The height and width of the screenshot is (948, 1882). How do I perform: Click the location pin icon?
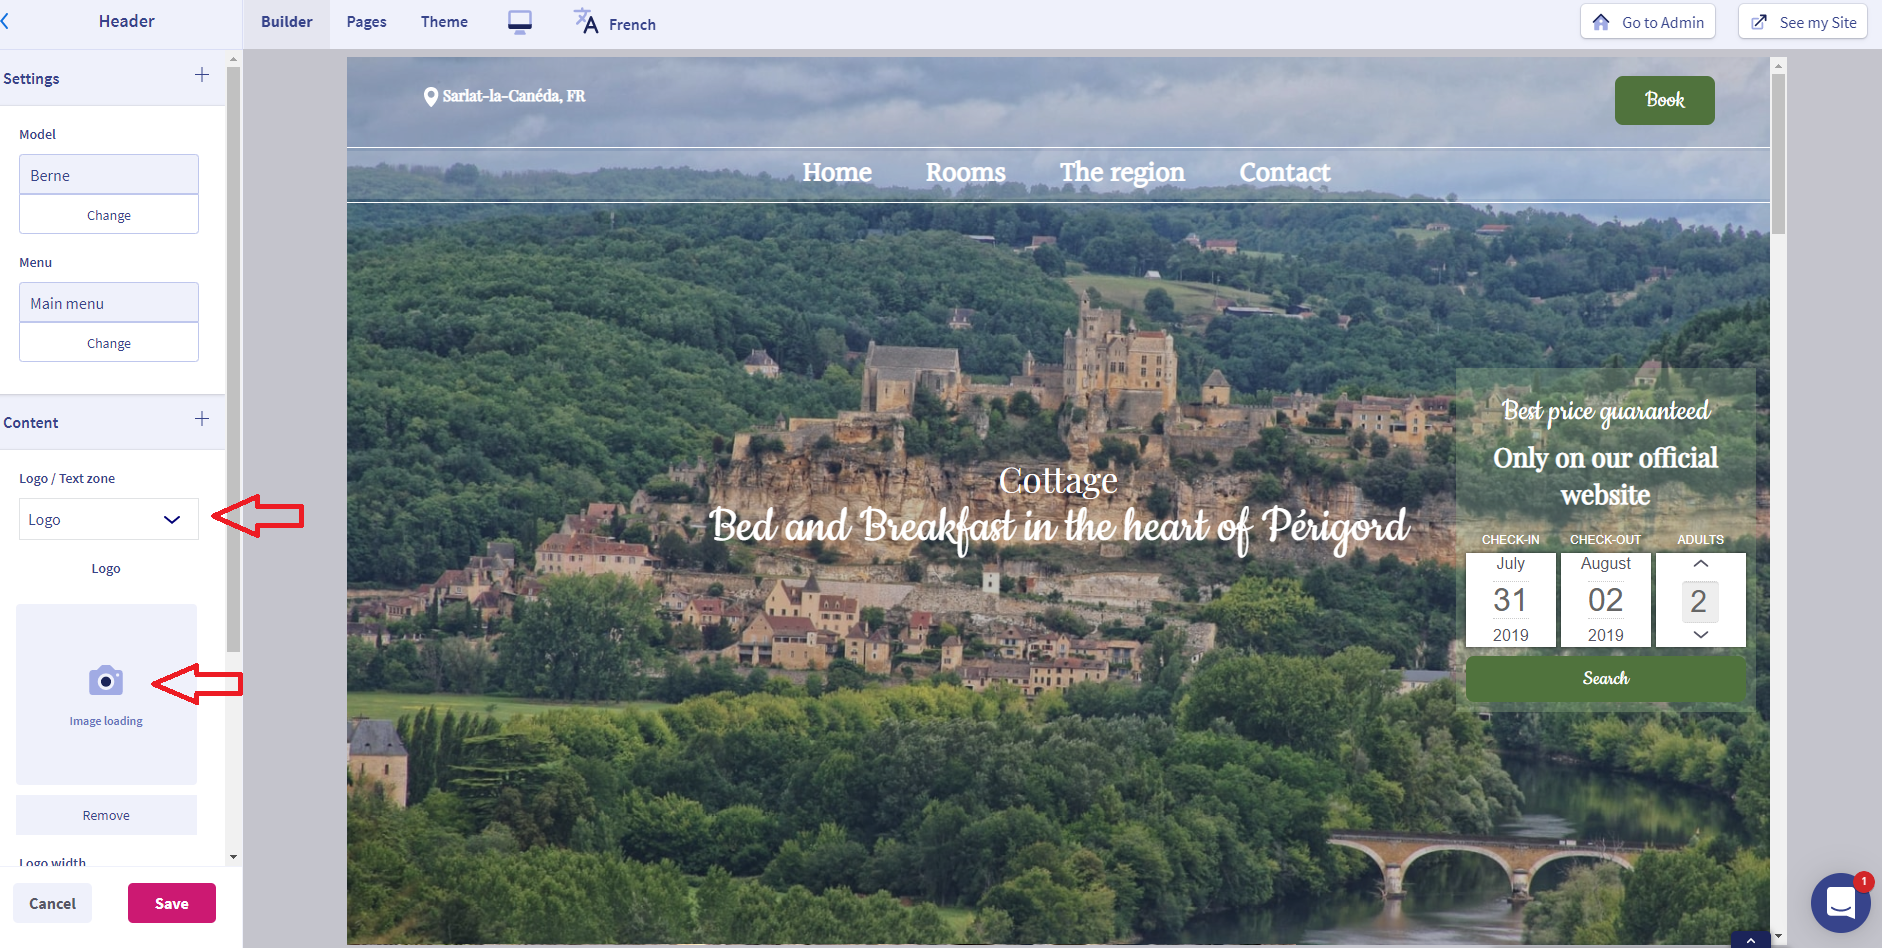pos(431,97)
